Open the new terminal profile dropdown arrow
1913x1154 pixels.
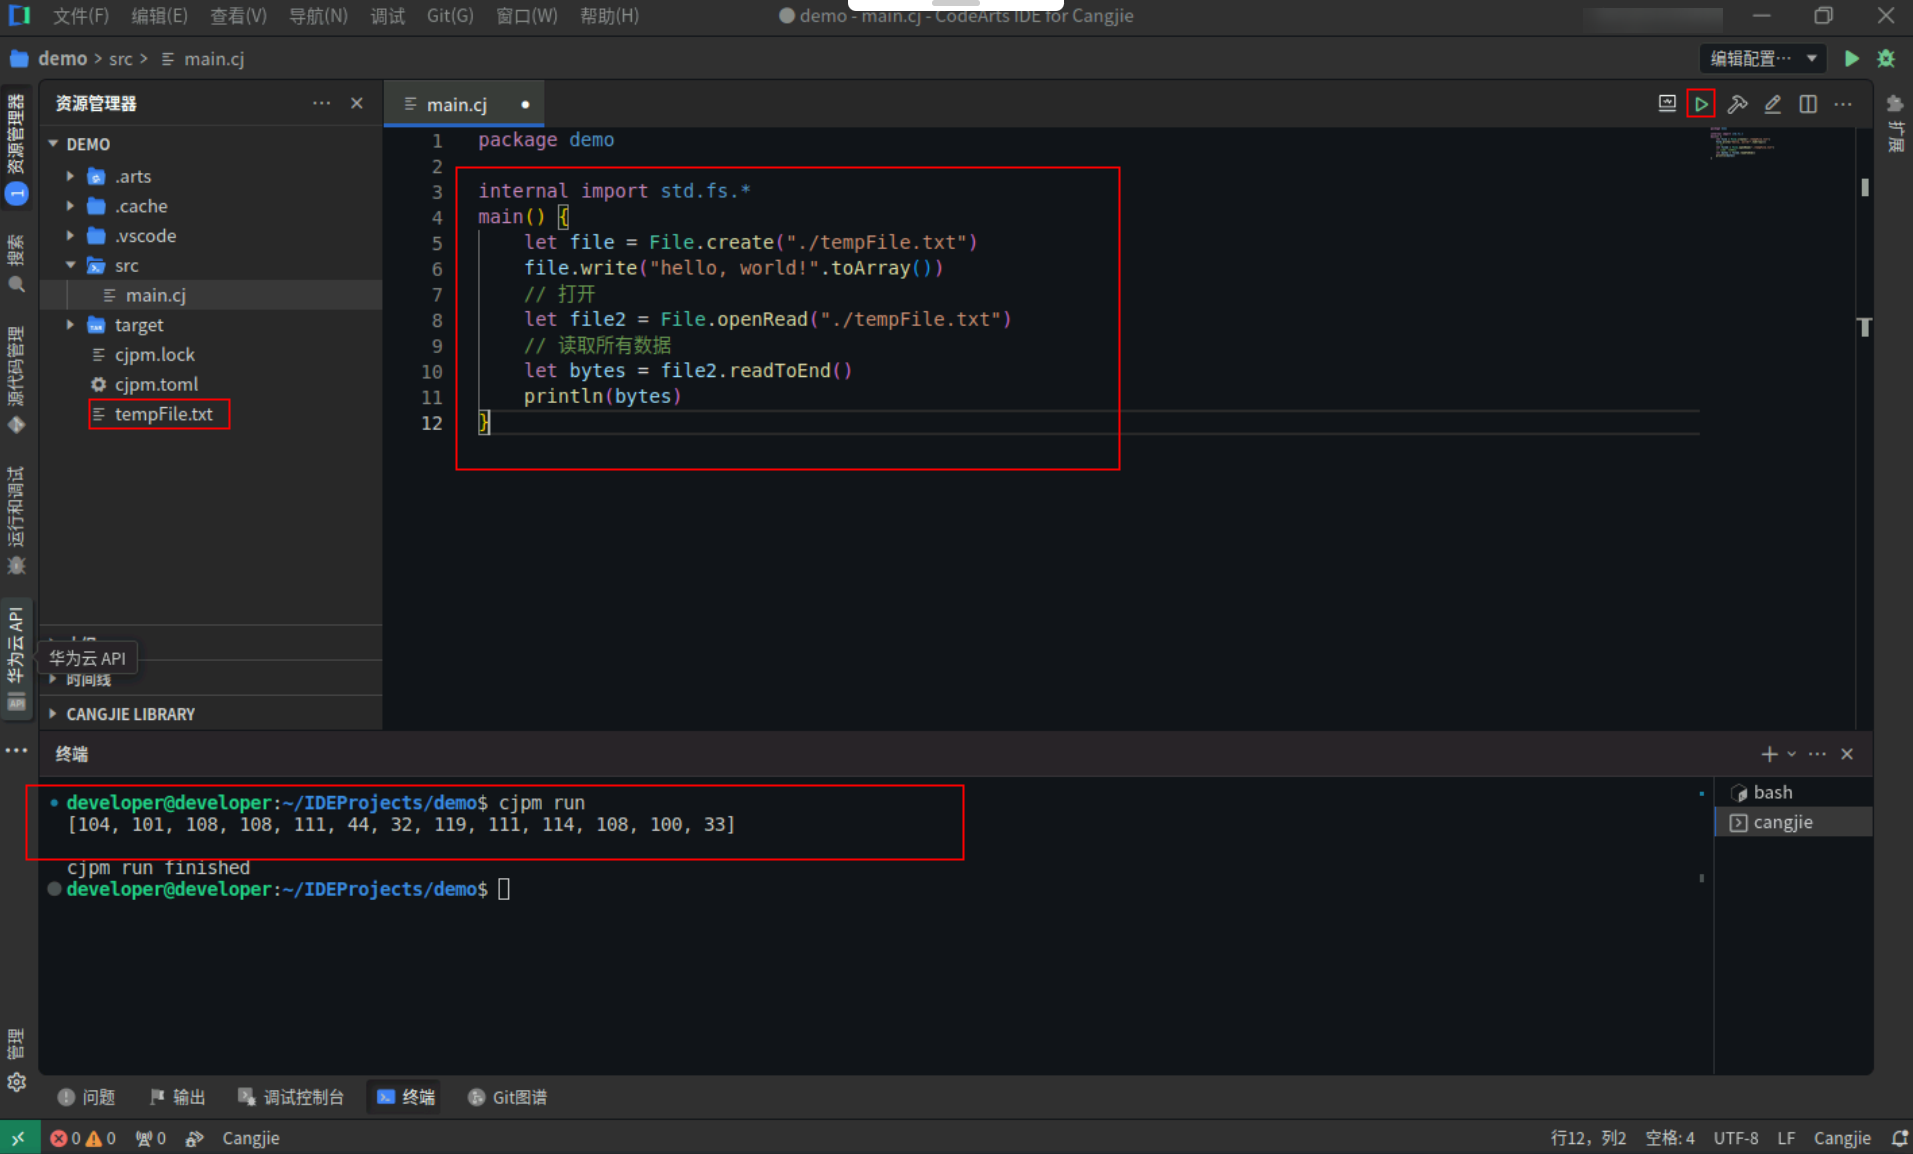1791,754
